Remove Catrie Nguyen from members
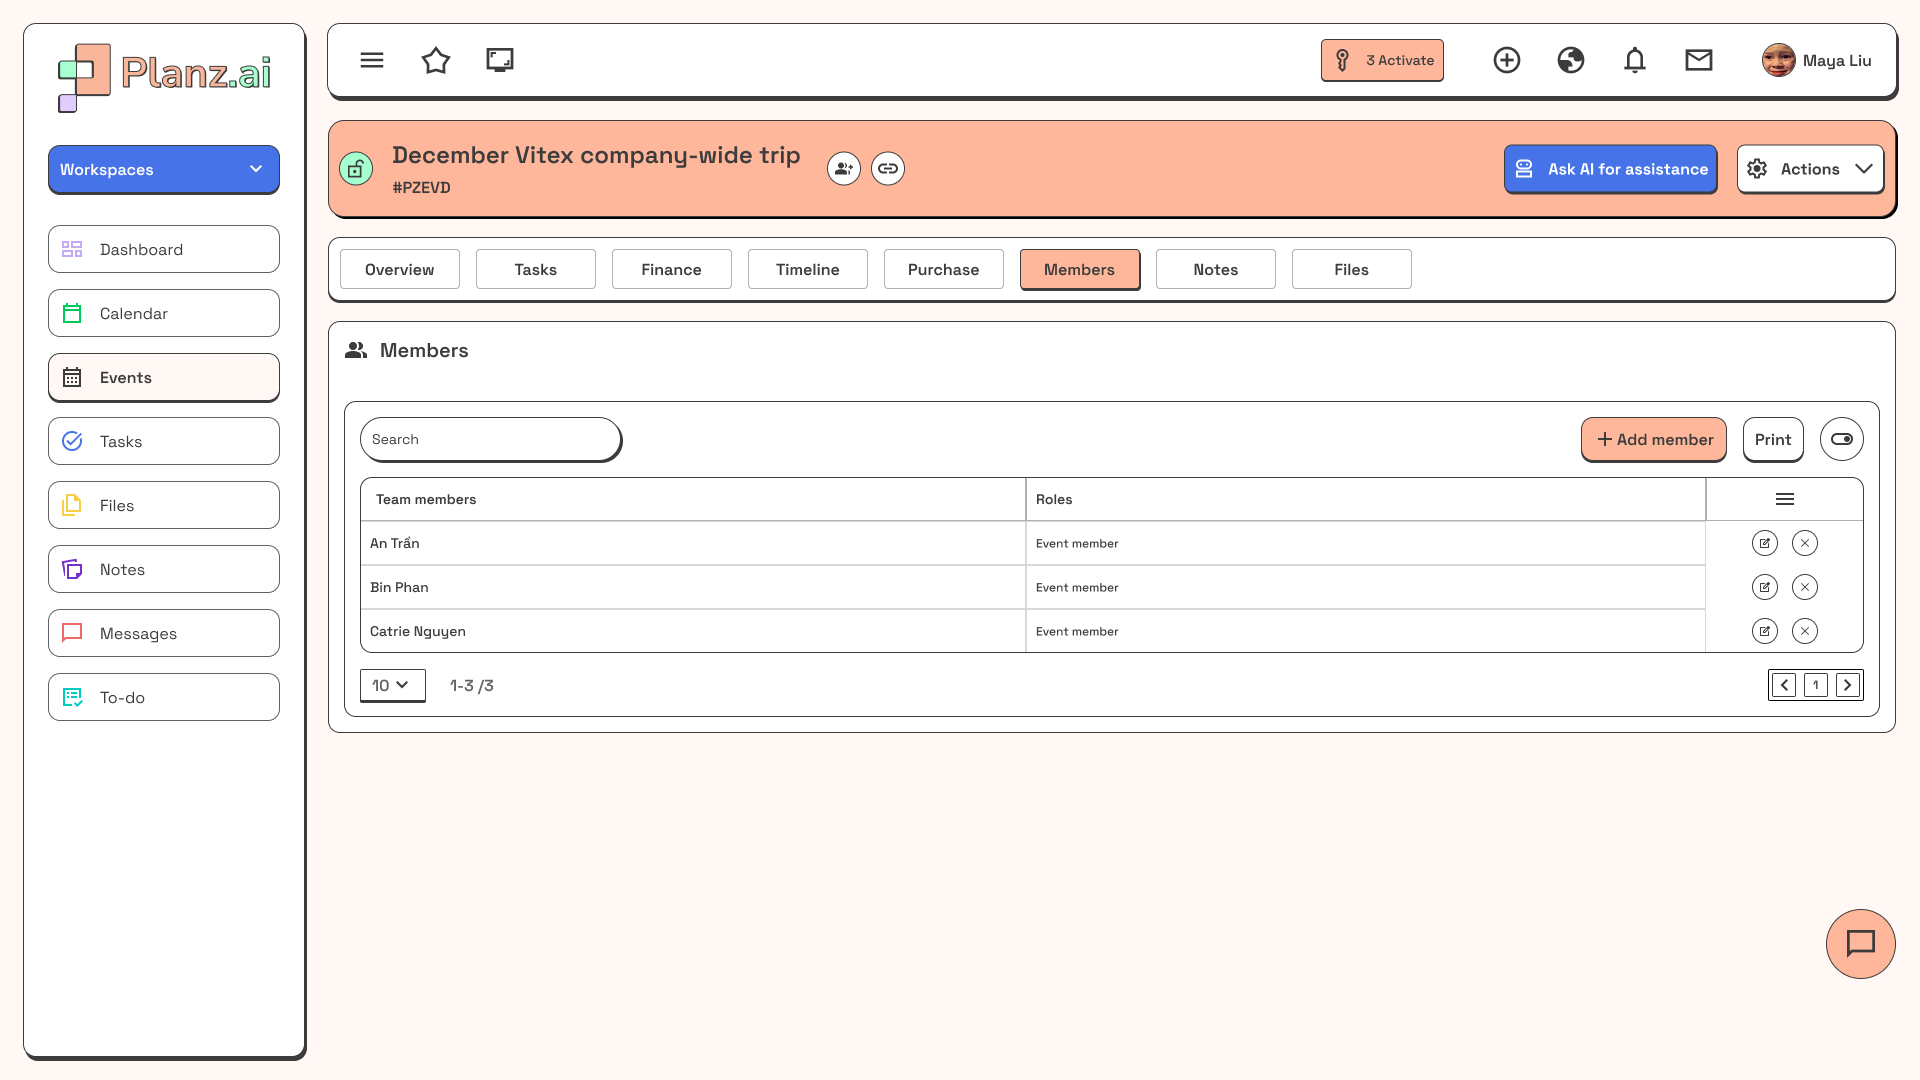The width and height of the screenshot is (1920, 1080). tap(1805, 631)
